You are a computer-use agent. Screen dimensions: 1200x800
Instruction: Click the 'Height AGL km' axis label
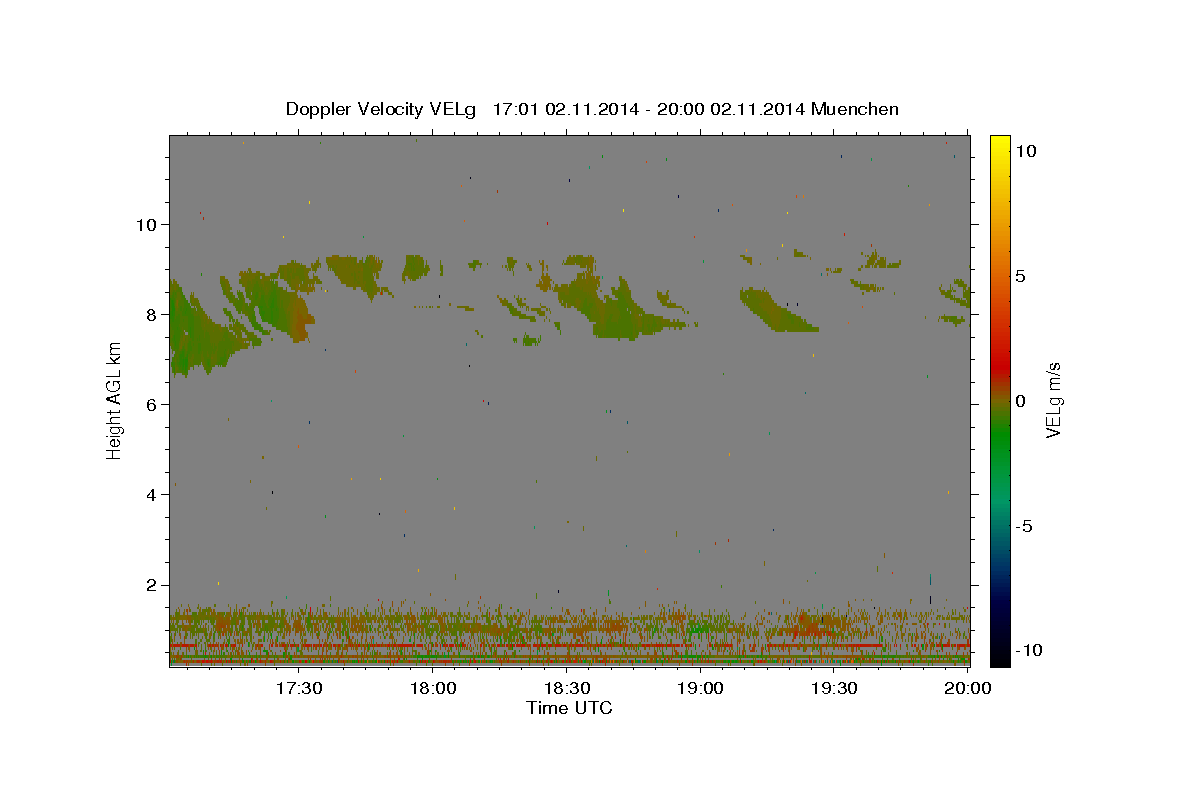115,401
